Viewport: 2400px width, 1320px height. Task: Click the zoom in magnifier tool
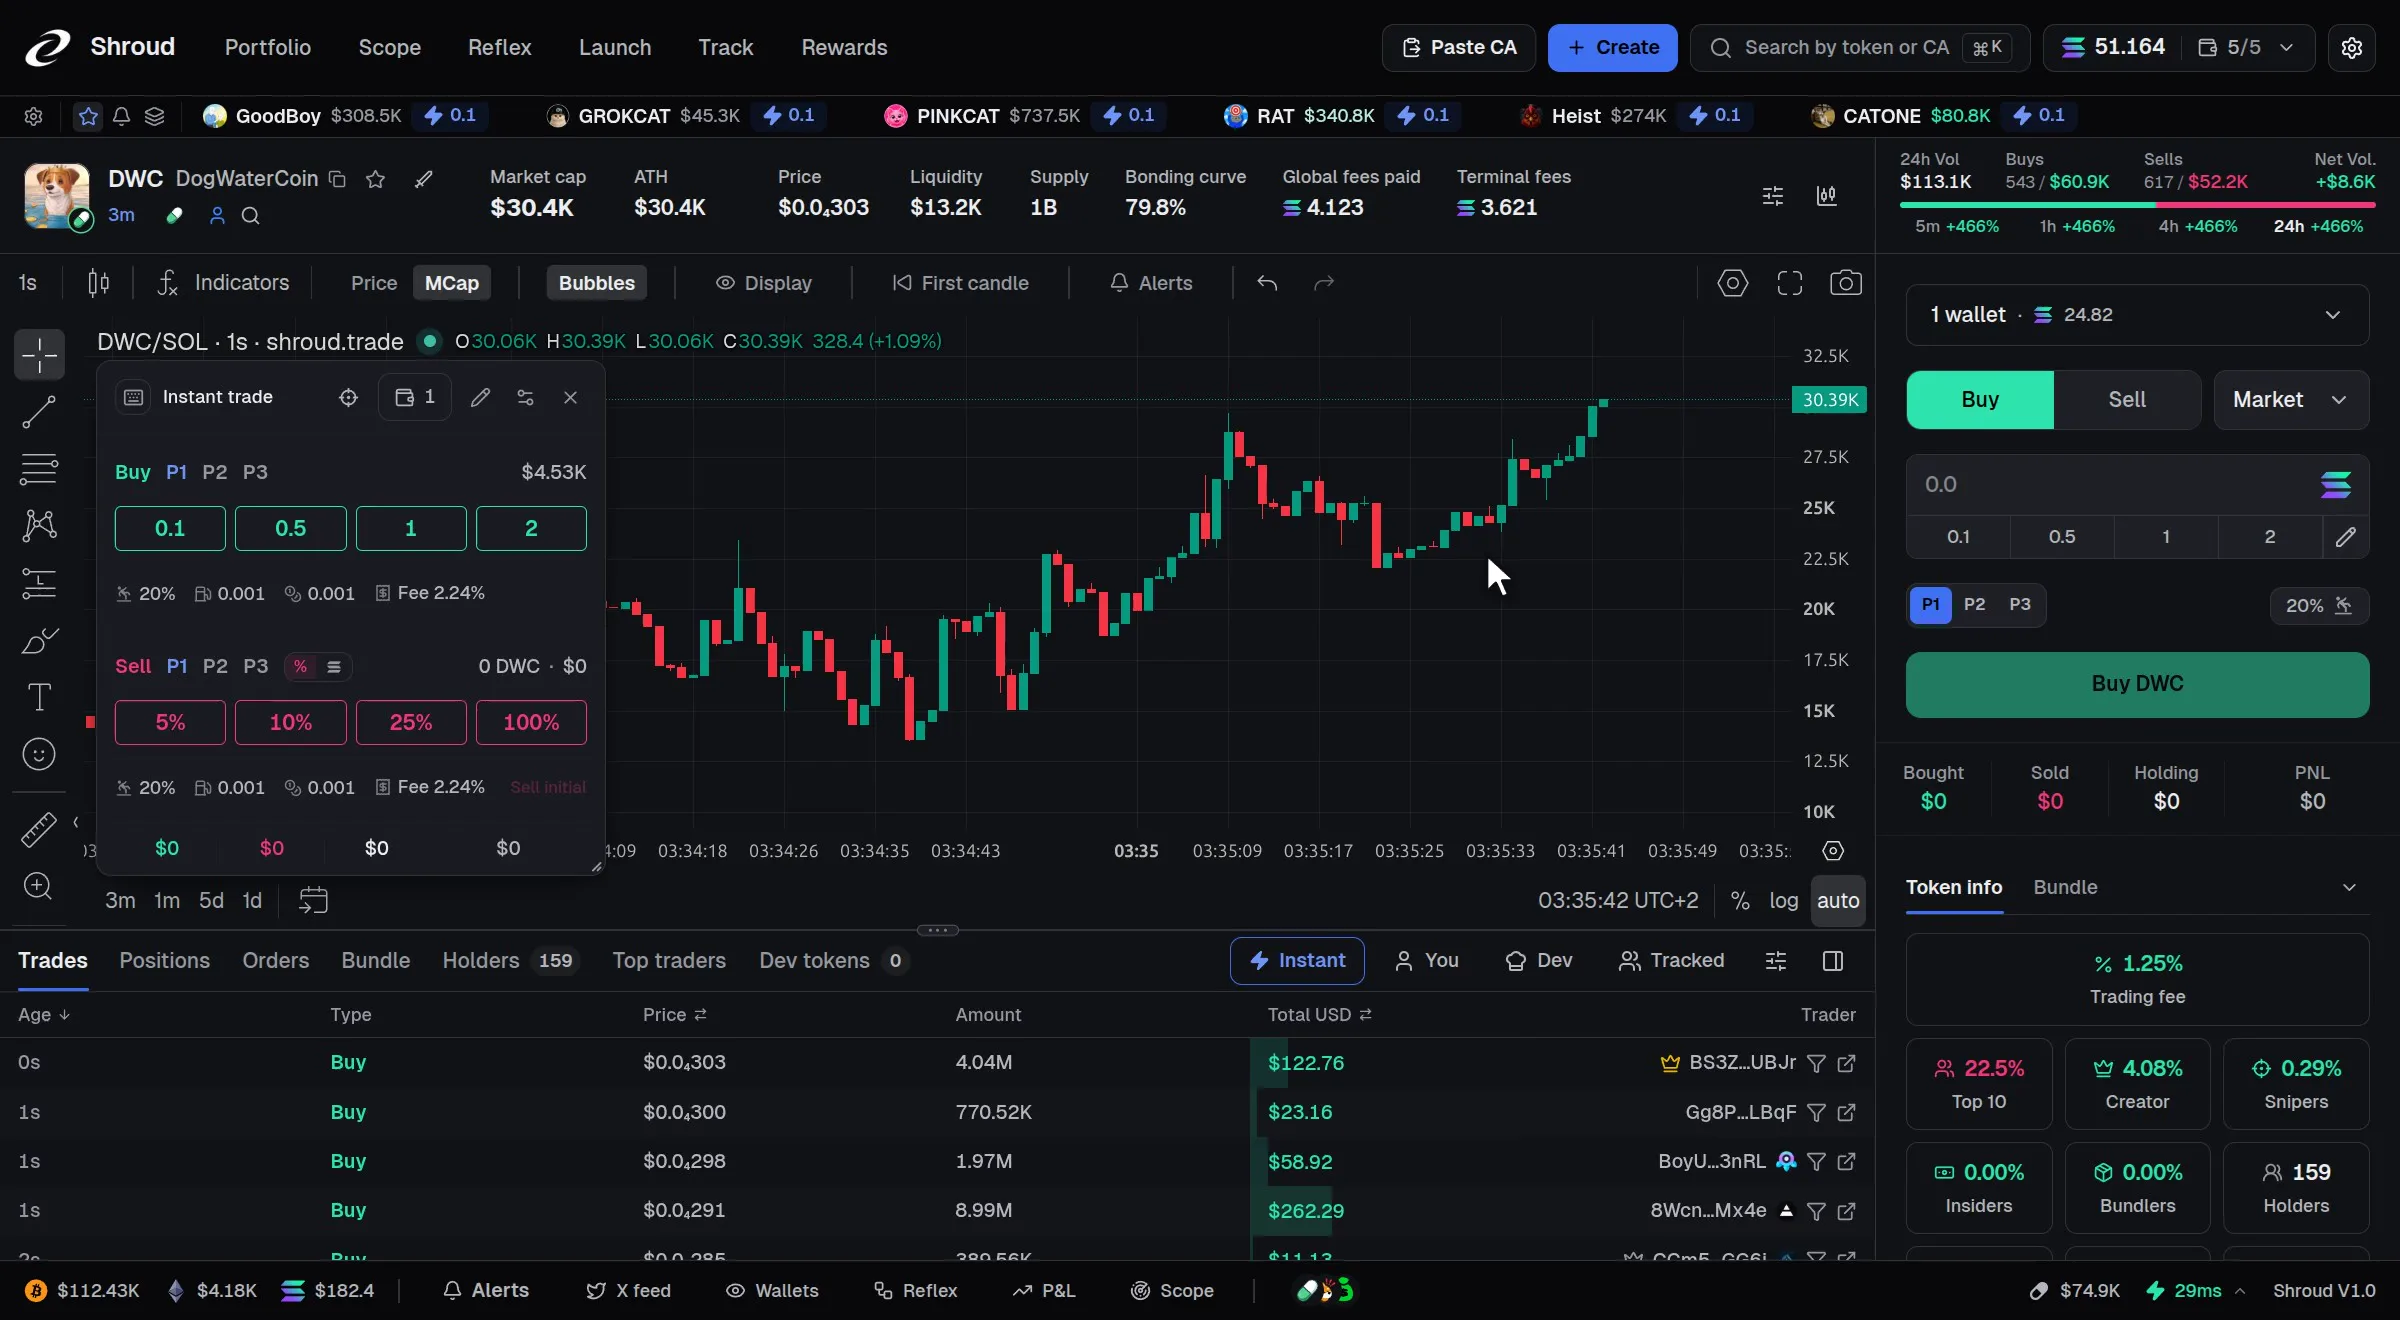point(39,886)
